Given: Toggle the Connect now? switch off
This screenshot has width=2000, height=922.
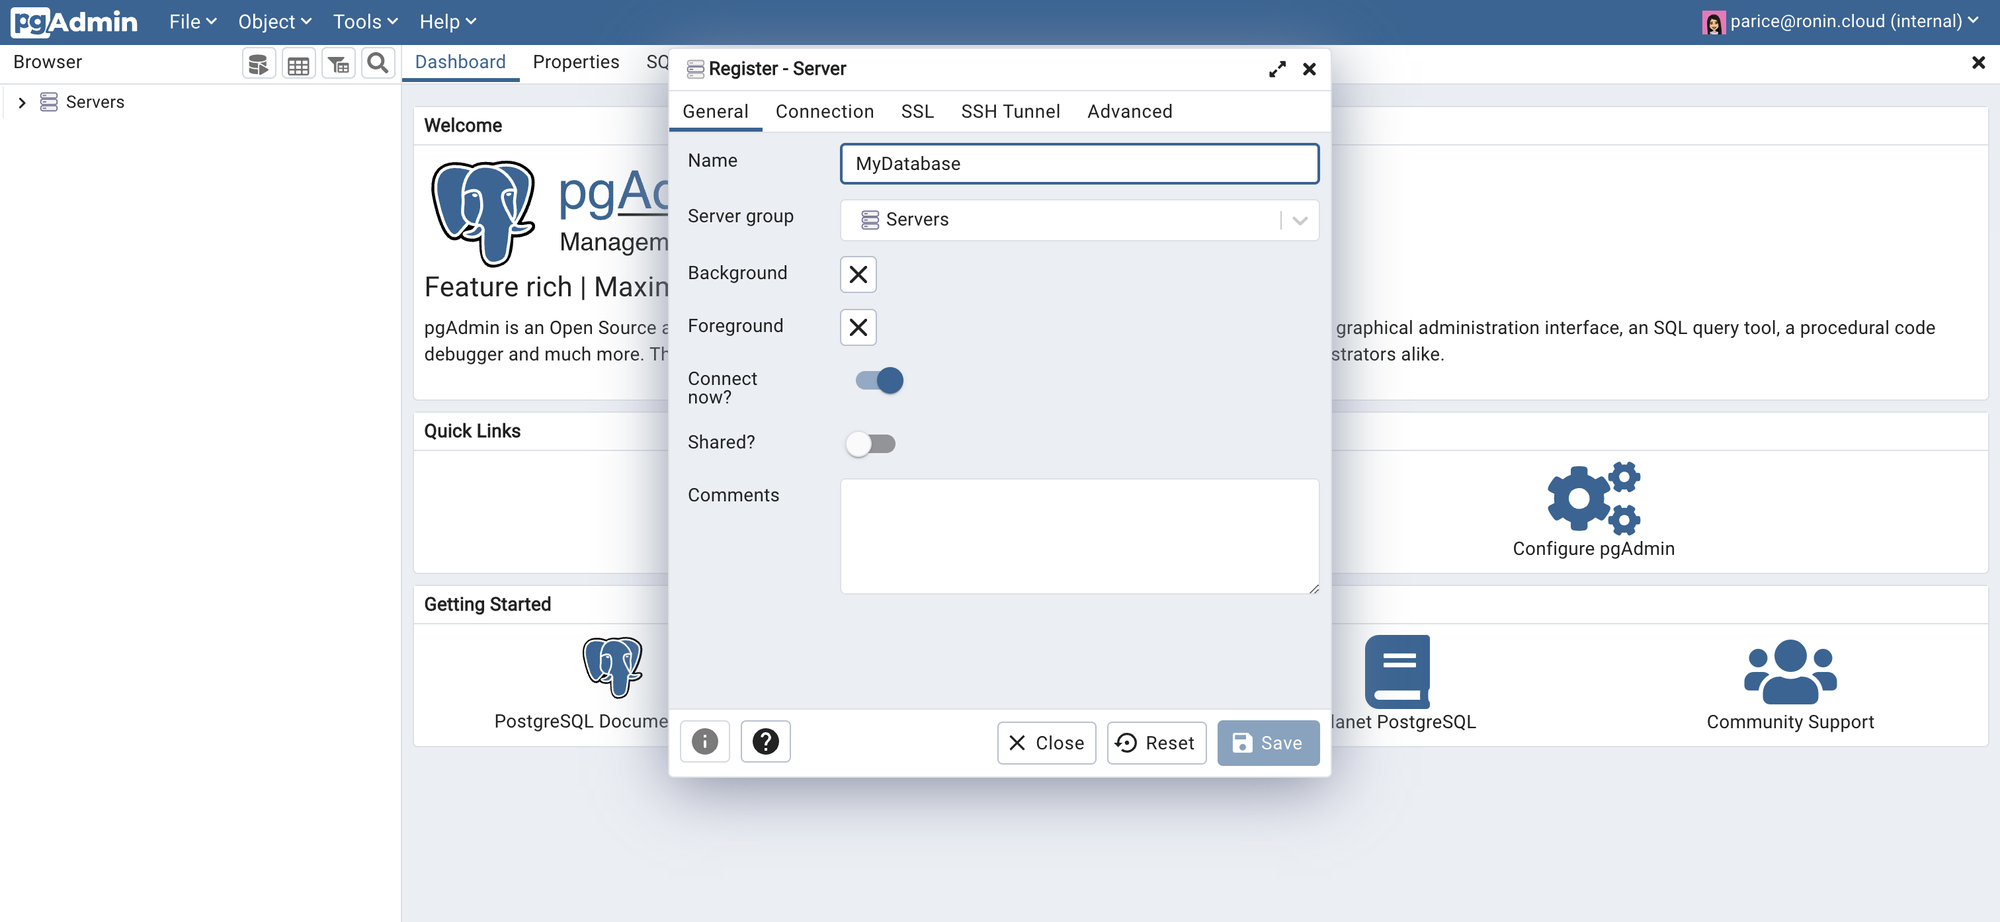Looking at the screenshot, I should pyautogui.click(x=880, y=380).
